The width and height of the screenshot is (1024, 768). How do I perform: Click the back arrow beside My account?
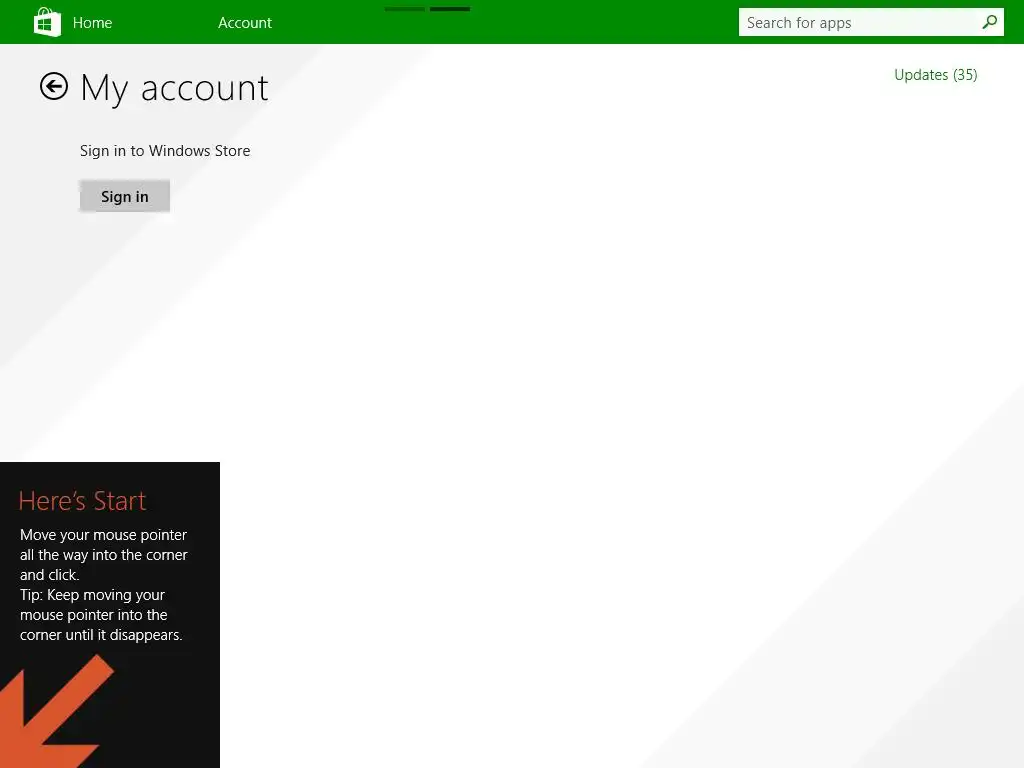click(54, 86)
